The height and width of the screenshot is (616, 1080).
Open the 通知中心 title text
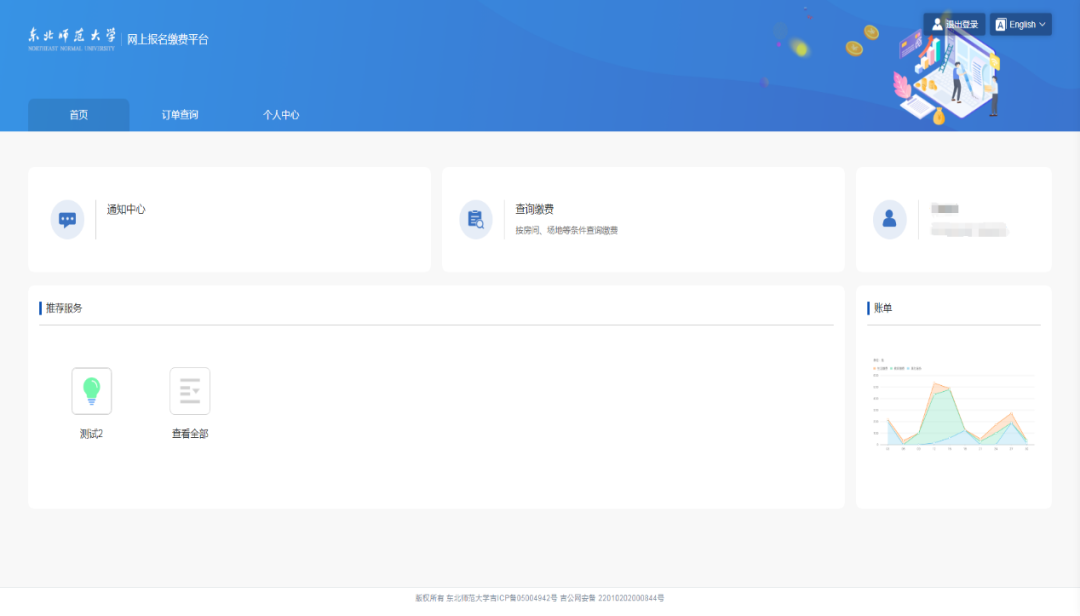tap(126, 209)
